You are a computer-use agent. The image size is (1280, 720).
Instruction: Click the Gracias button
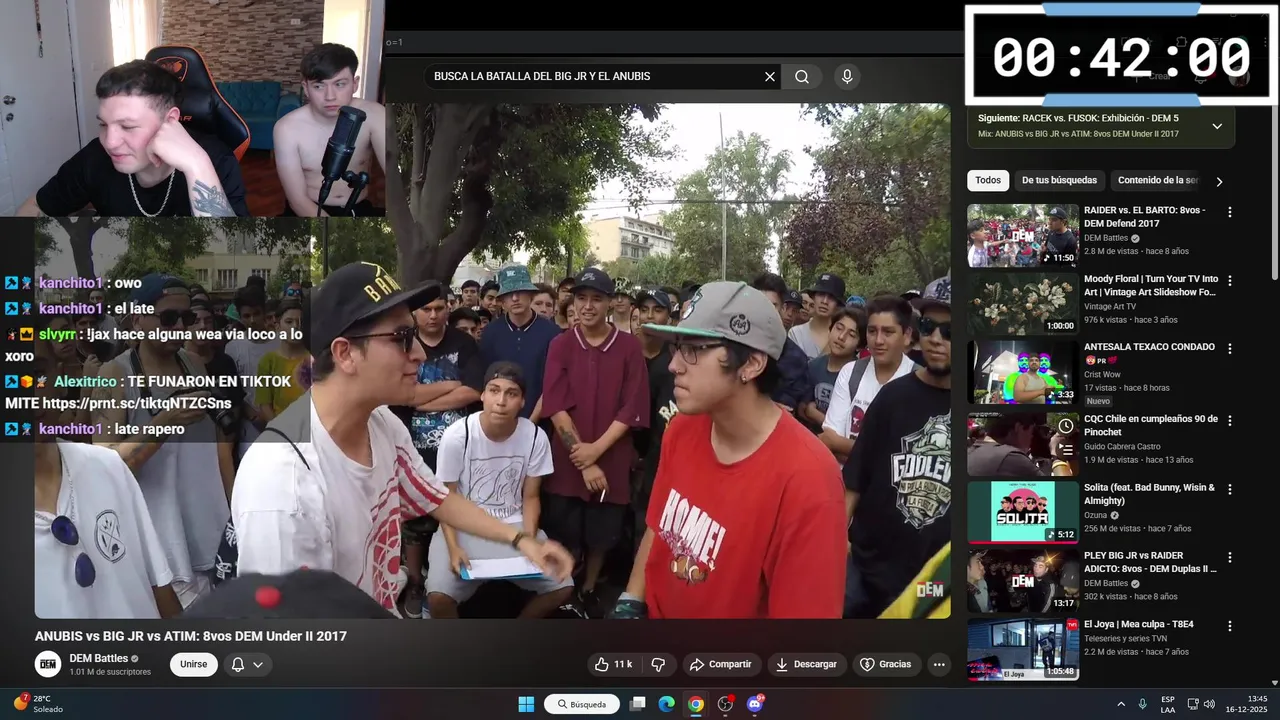[886, 664]
